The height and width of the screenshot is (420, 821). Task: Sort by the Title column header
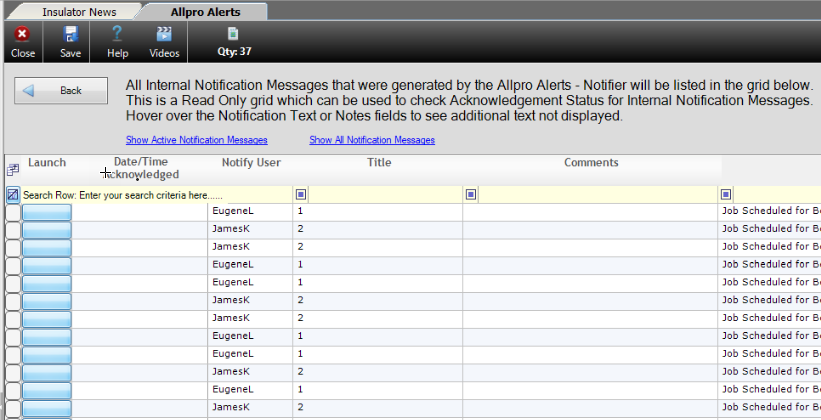pyautogui.click(x=379, y=162)
